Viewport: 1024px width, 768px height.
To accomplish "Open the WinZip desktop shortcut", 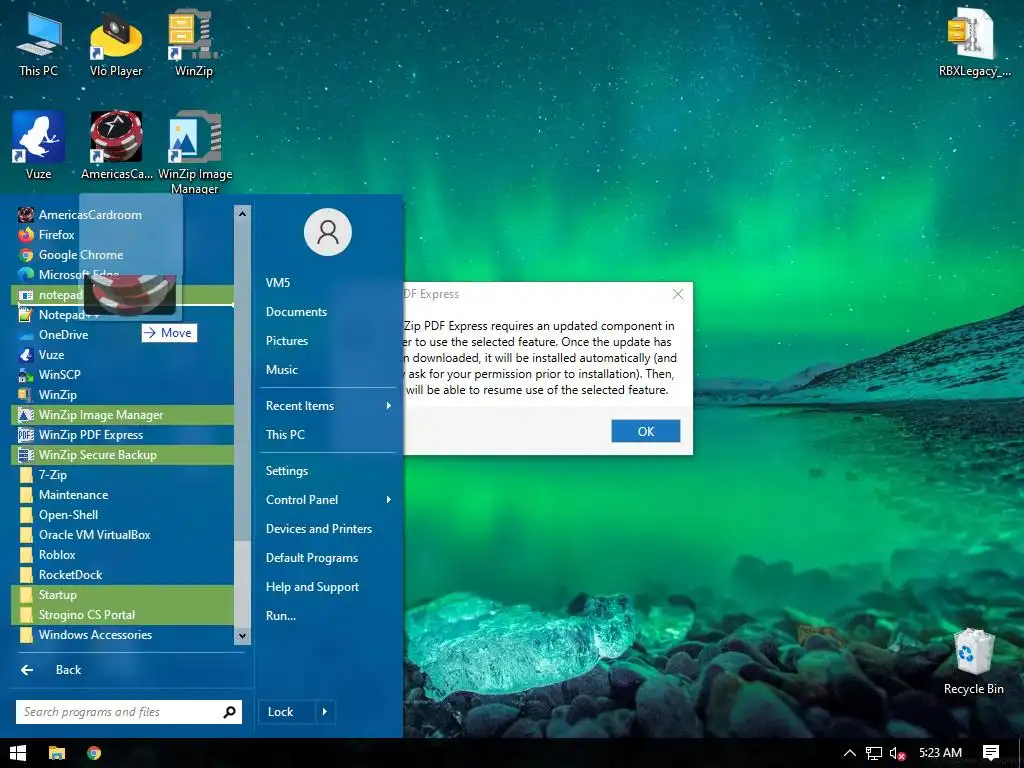I will pos(193,44).
